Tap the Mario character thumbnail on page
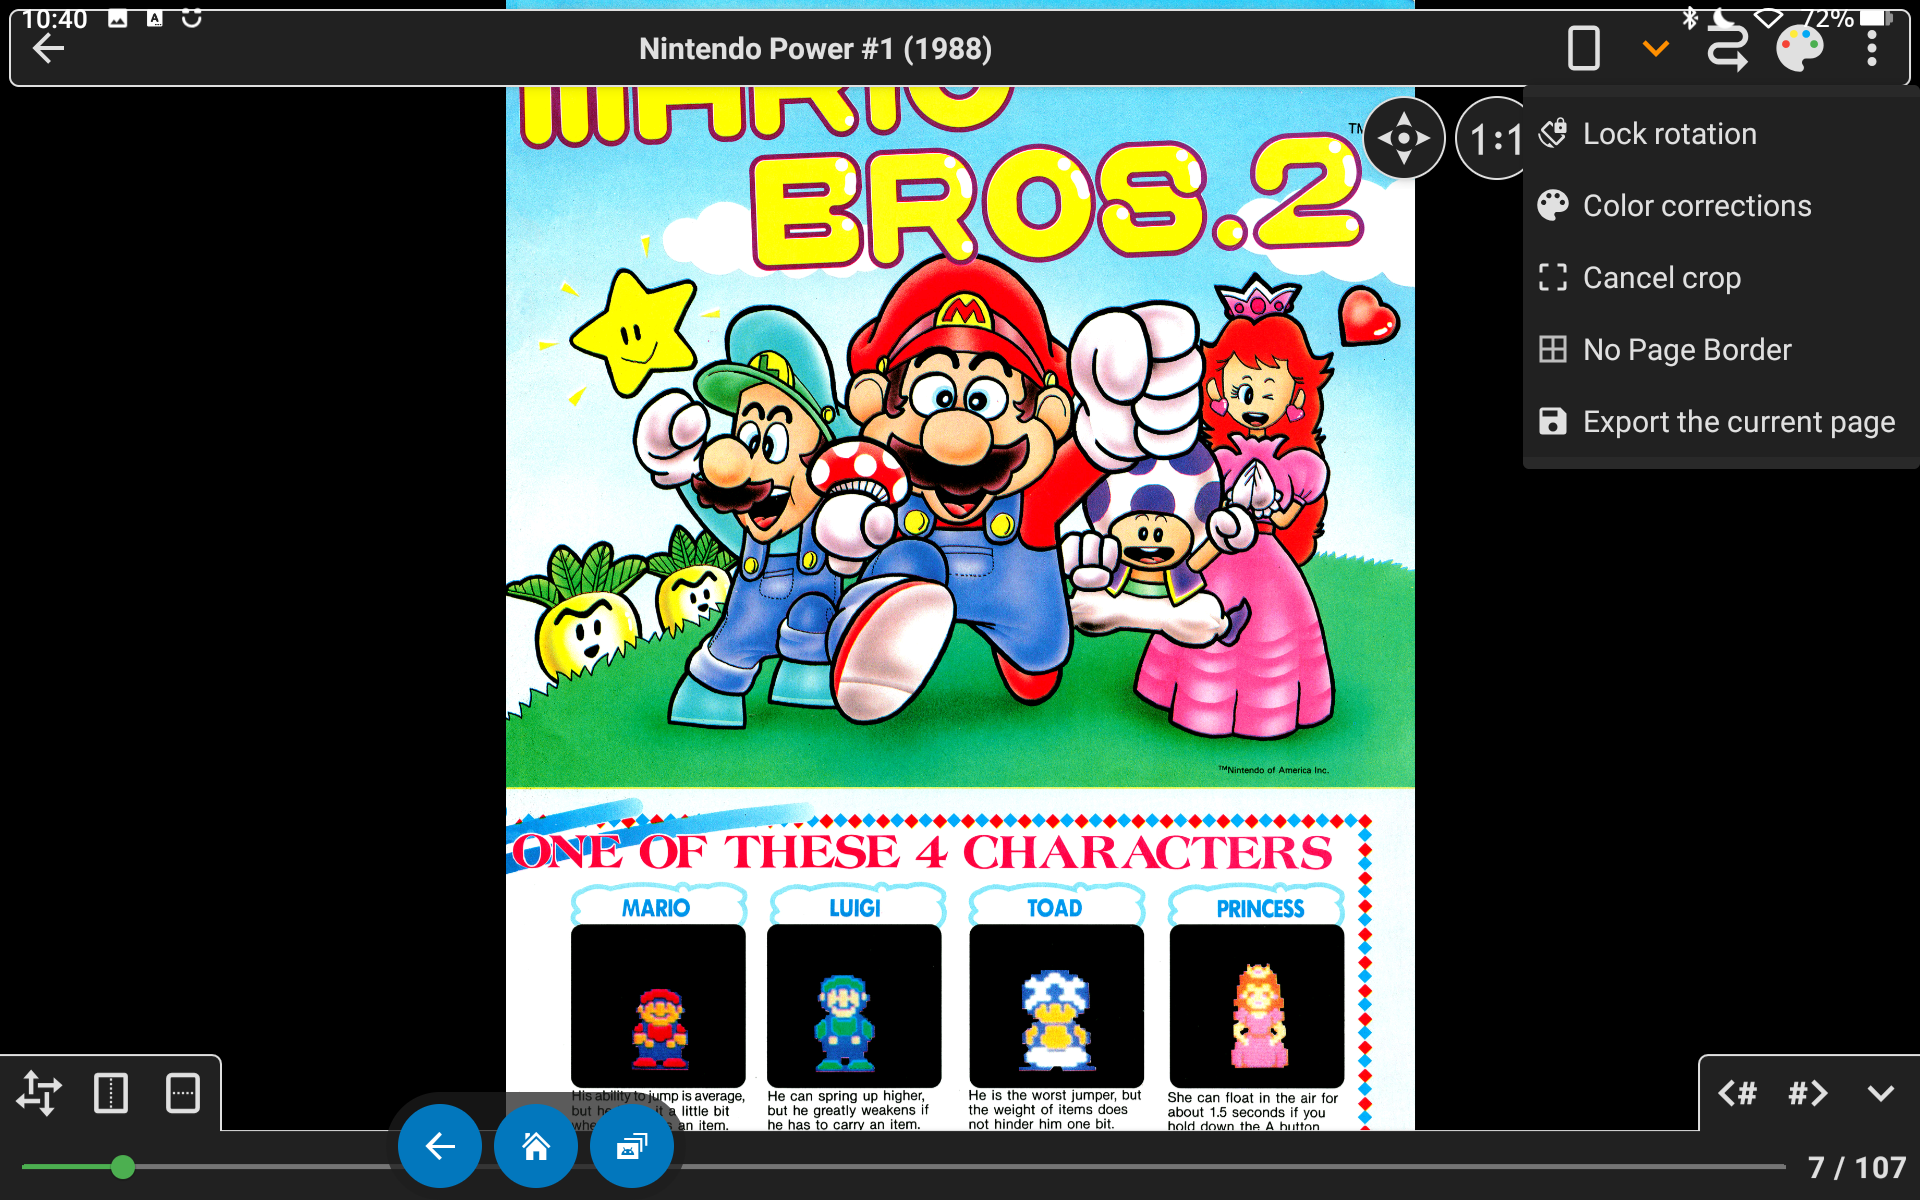 (658, 1005)
